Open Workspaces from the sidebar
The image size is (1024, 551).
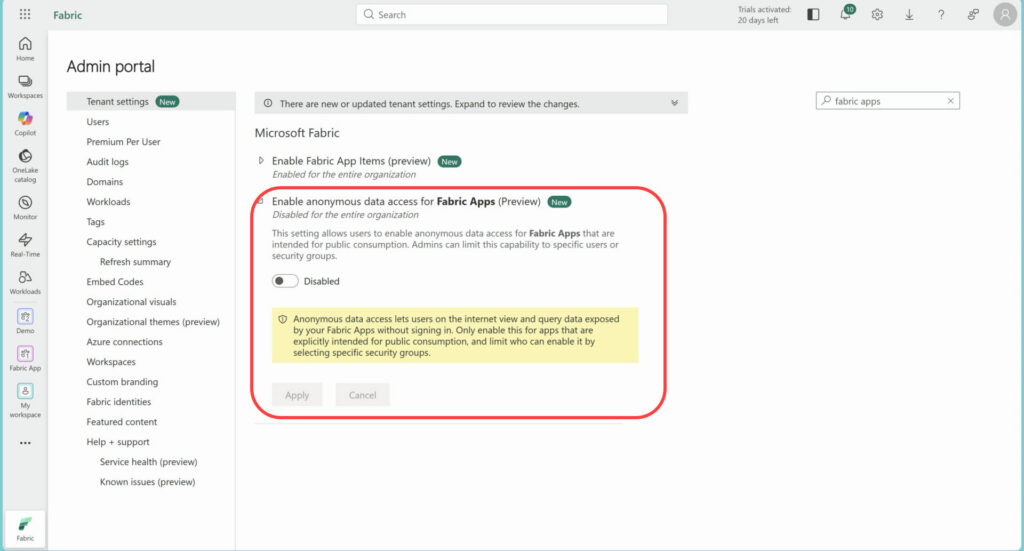point(25,86)
